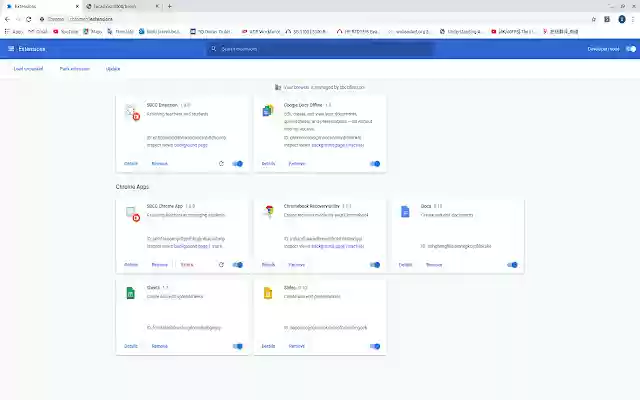Screen dimensions: 640x400
Task: Switch to the Extensions browser tab
Action: 41,6
